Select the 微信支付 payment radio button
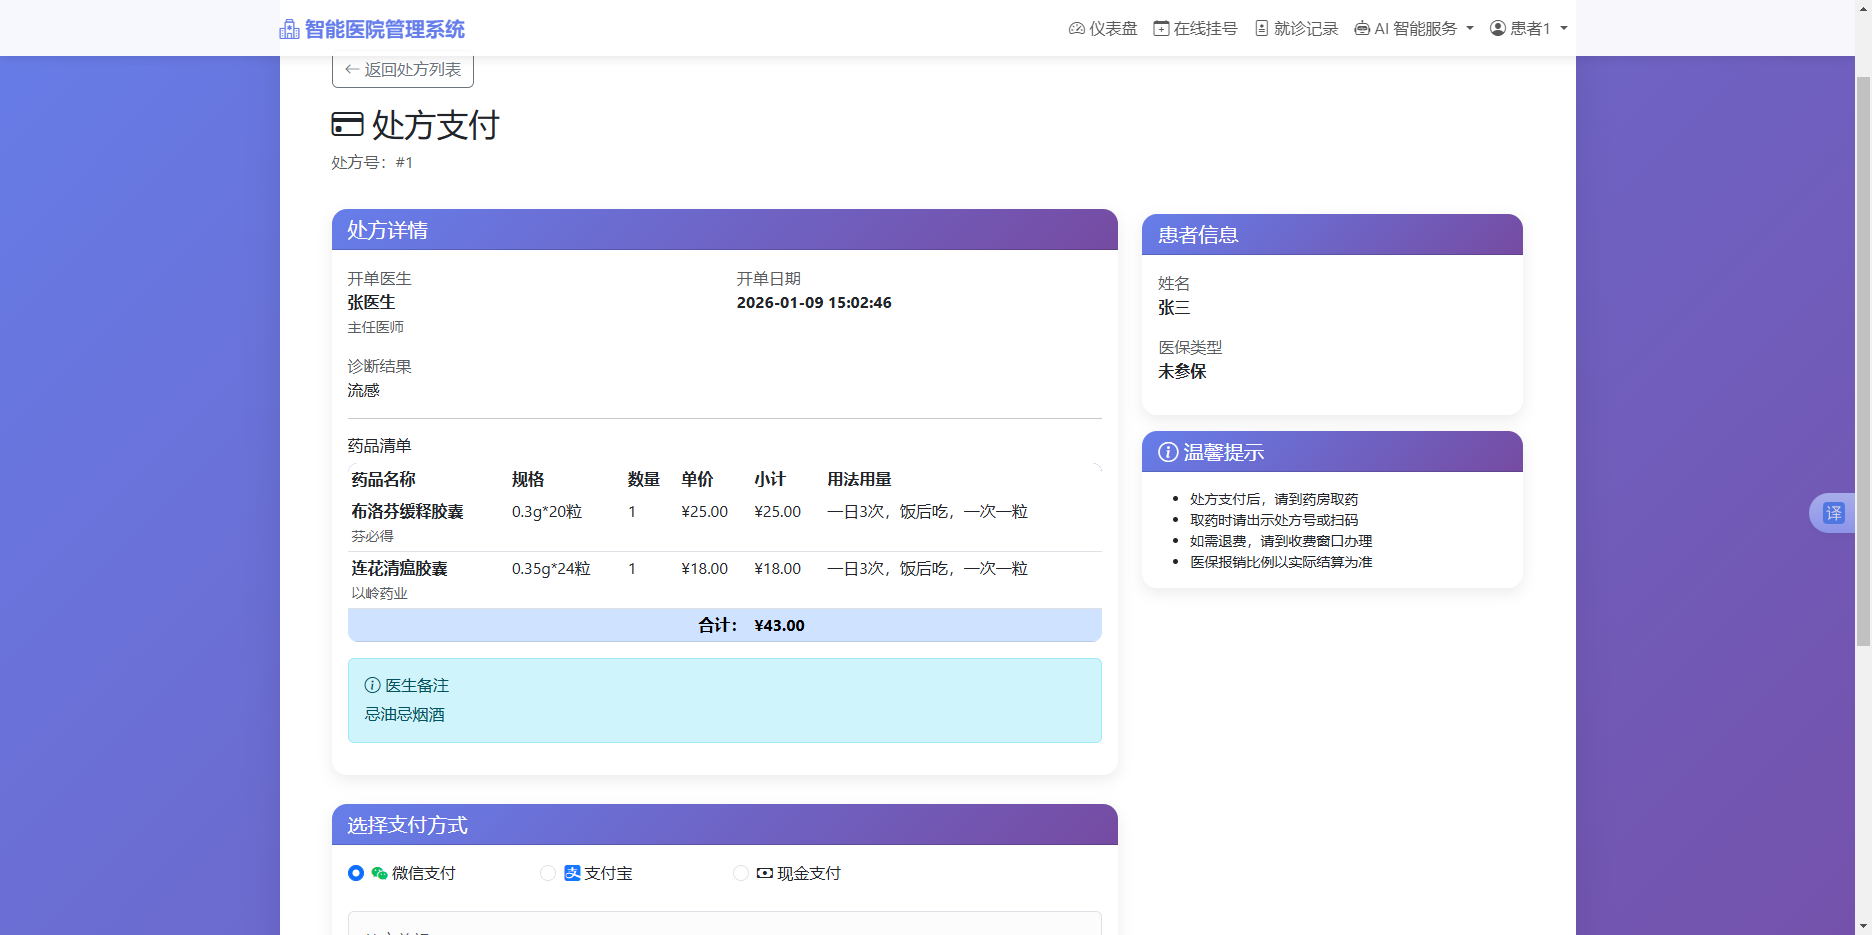The width and height of the screenshot is (1872, 935). tap(355, 873)
